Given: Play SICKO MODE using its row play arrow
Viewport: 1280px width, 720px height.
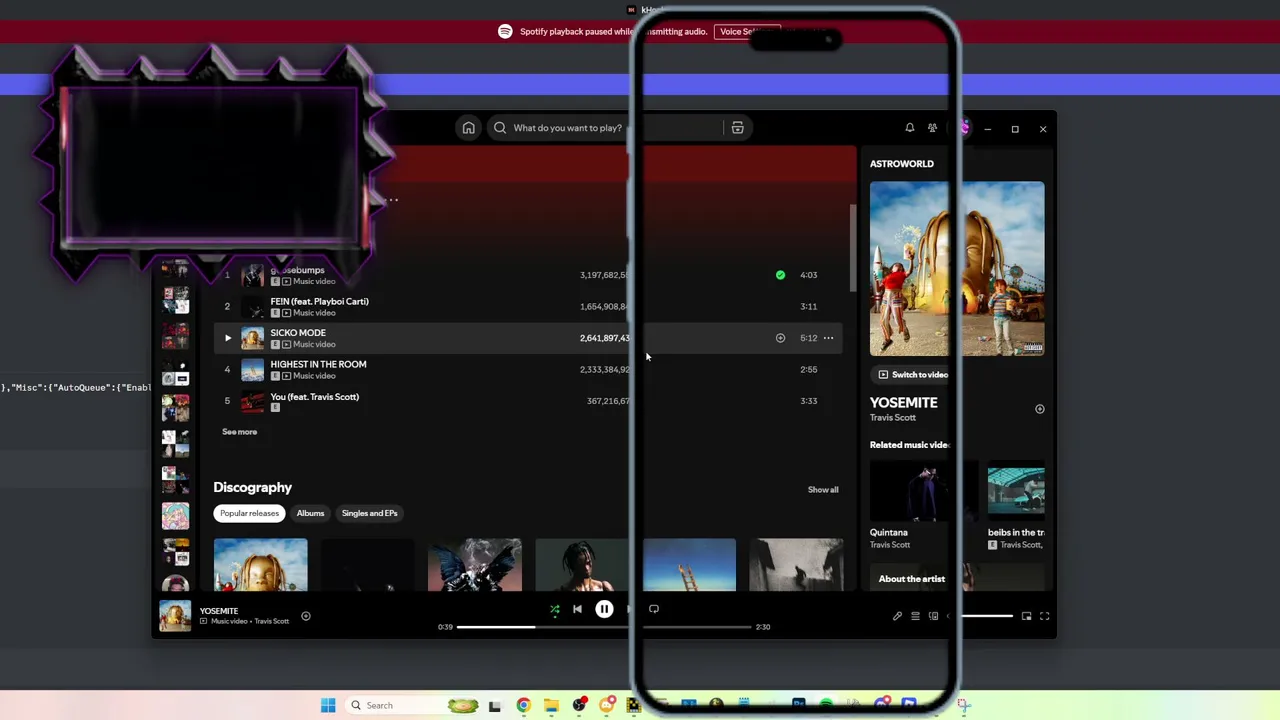Looking at the screenshot, I should point(227,338).
